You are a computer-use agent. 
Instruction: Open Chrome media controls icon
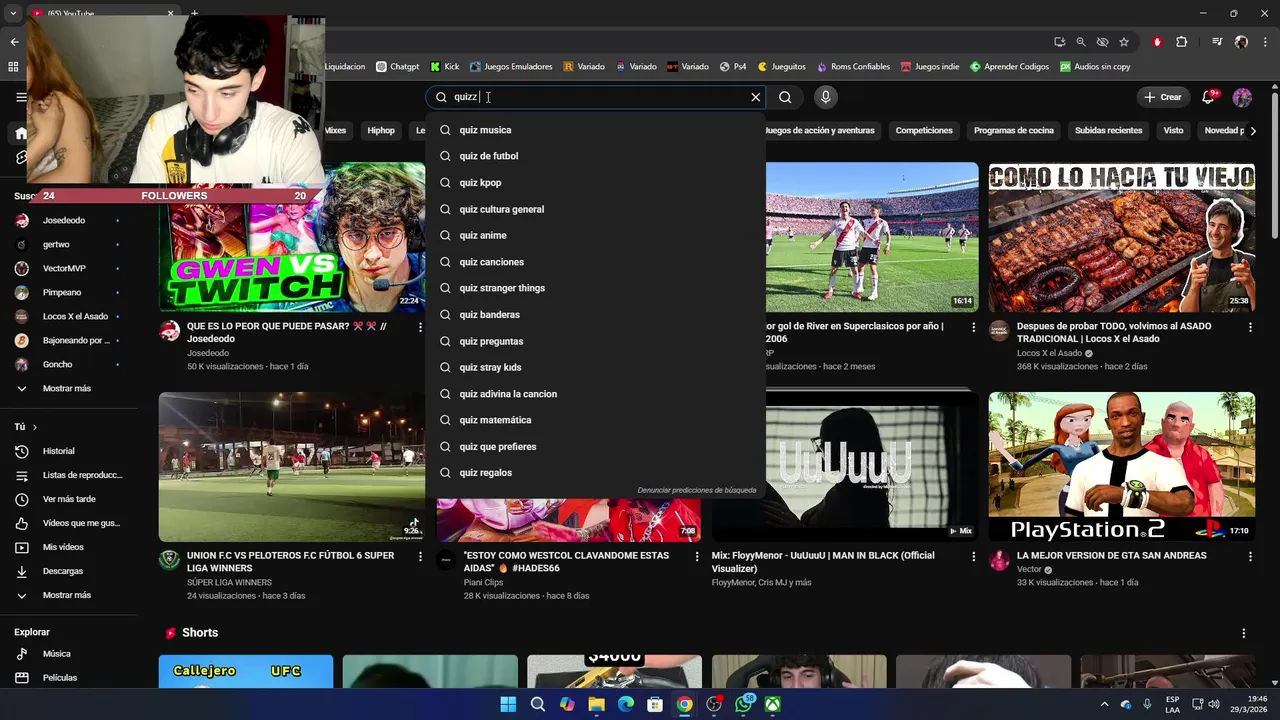click(x=1217, y=42)
